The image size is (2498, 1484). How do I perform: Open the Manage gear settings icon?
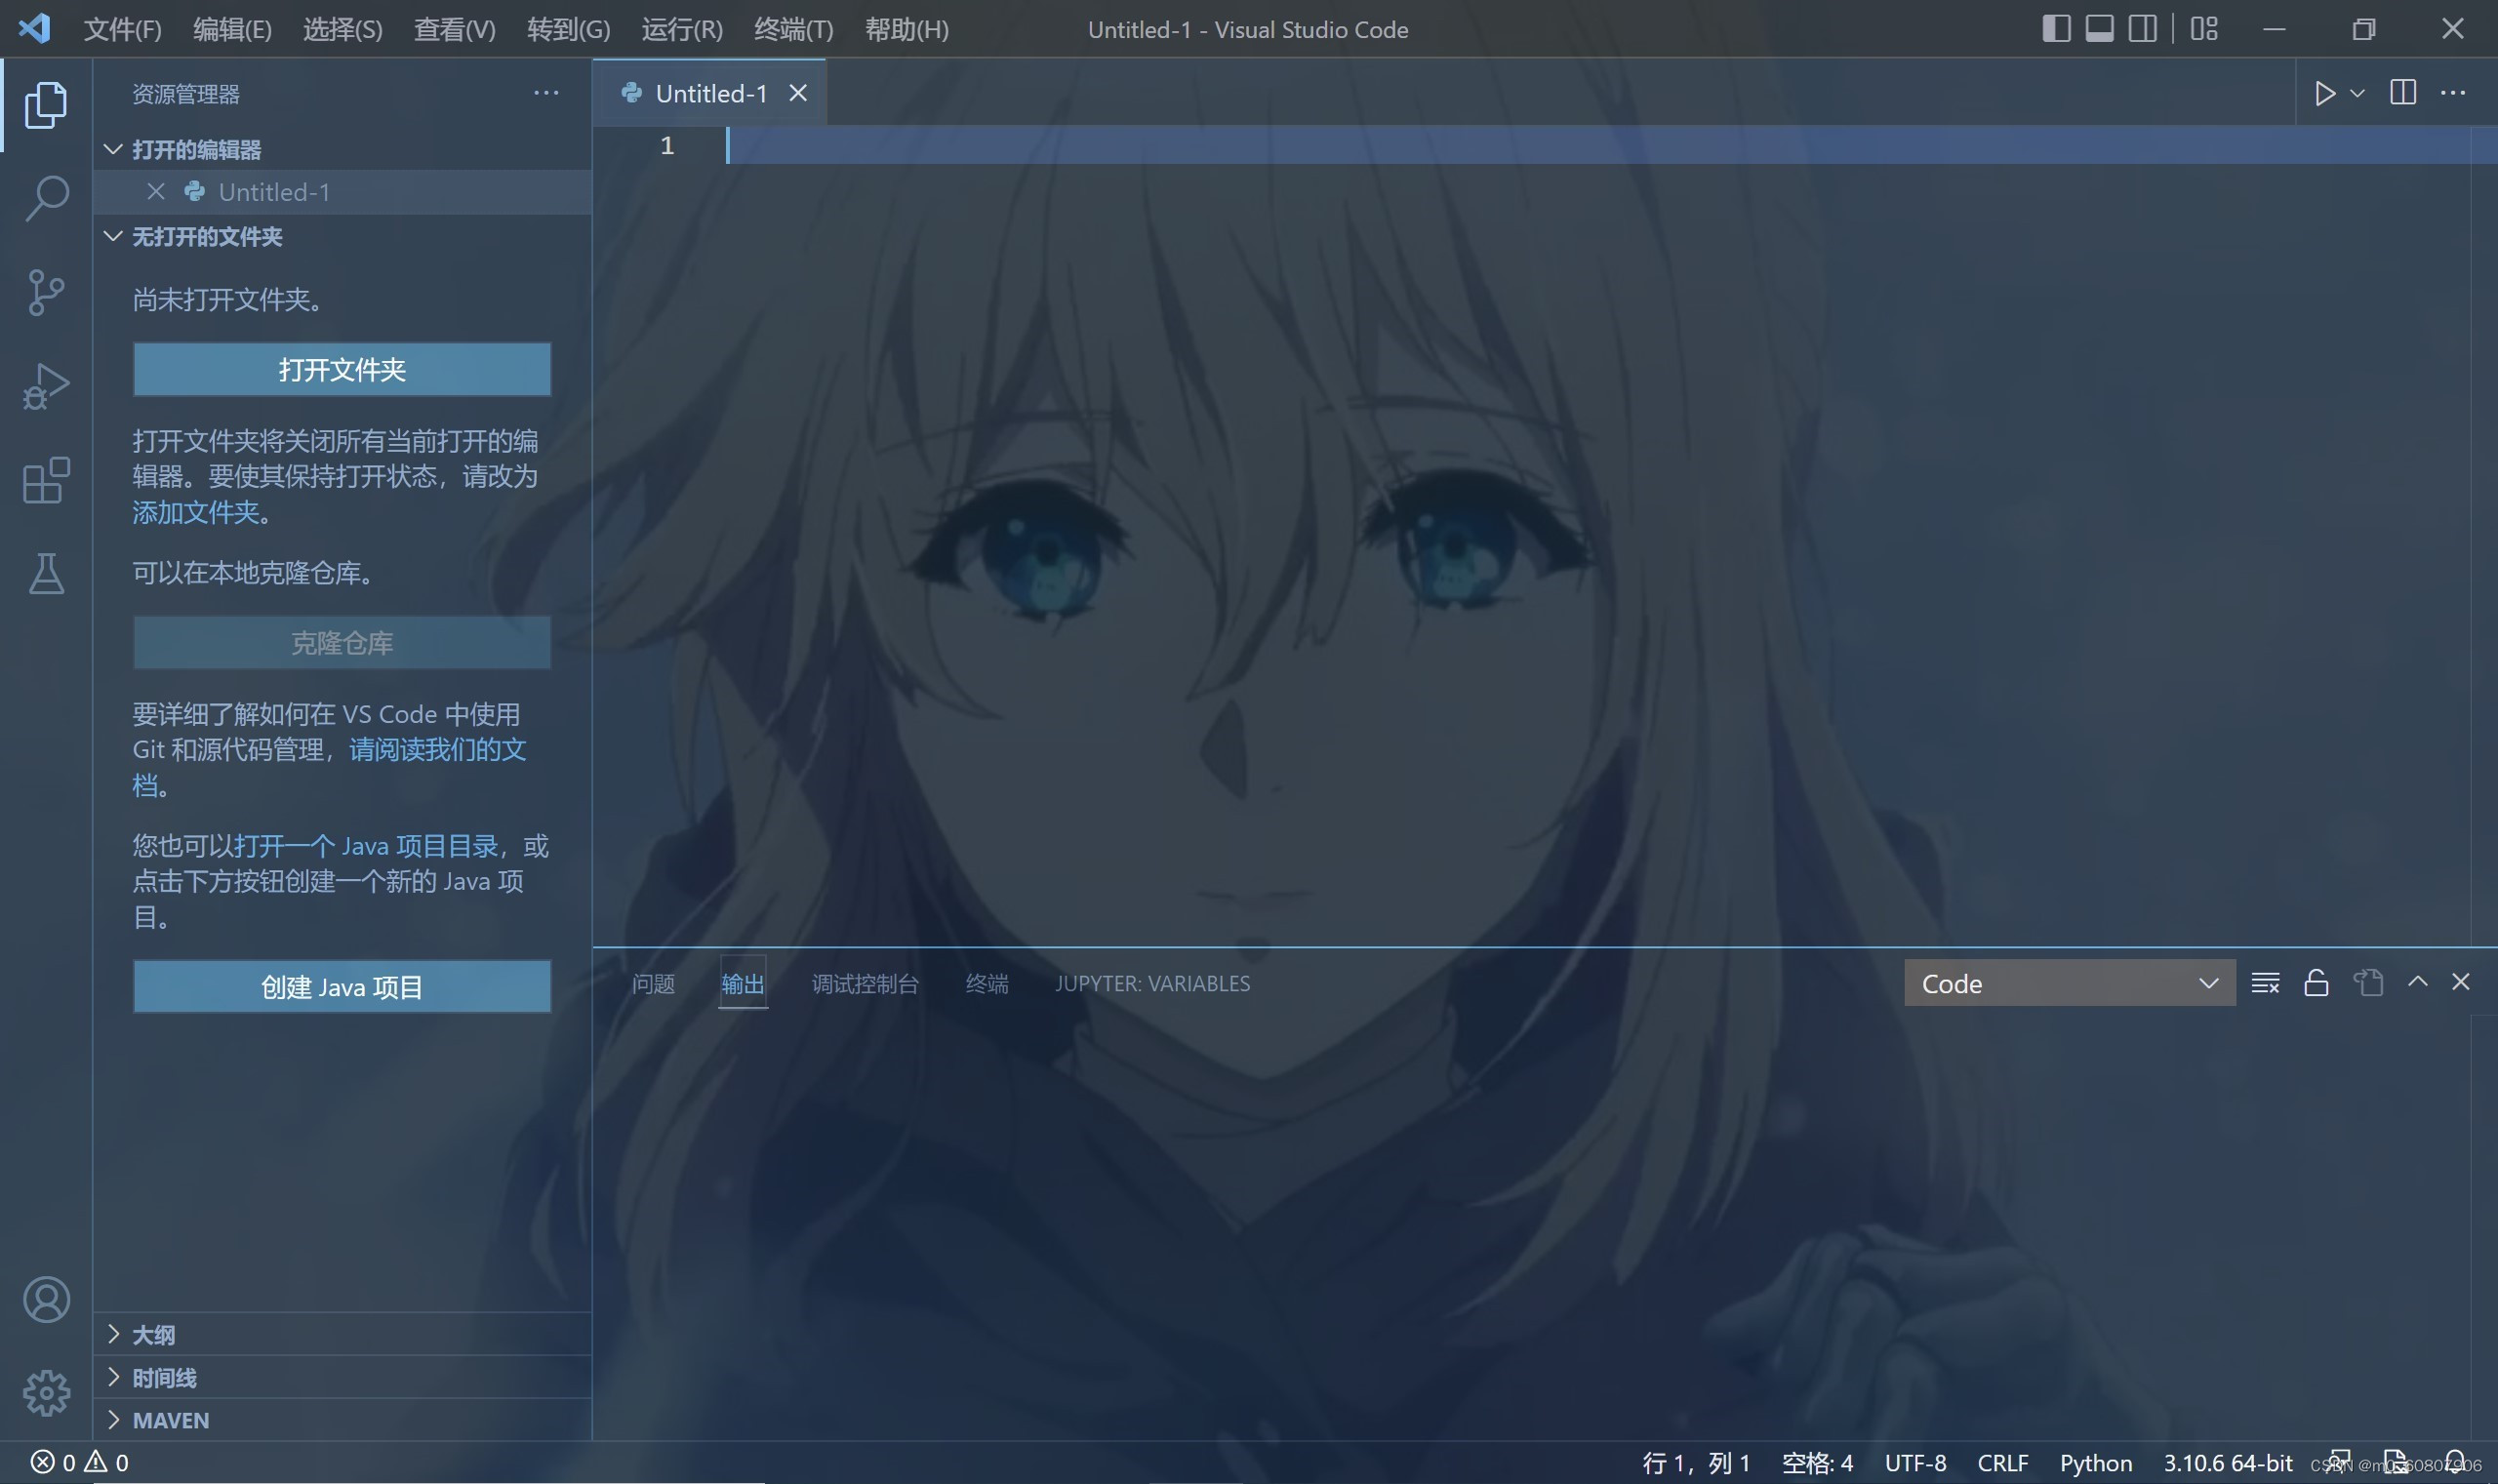[46, 1392]
